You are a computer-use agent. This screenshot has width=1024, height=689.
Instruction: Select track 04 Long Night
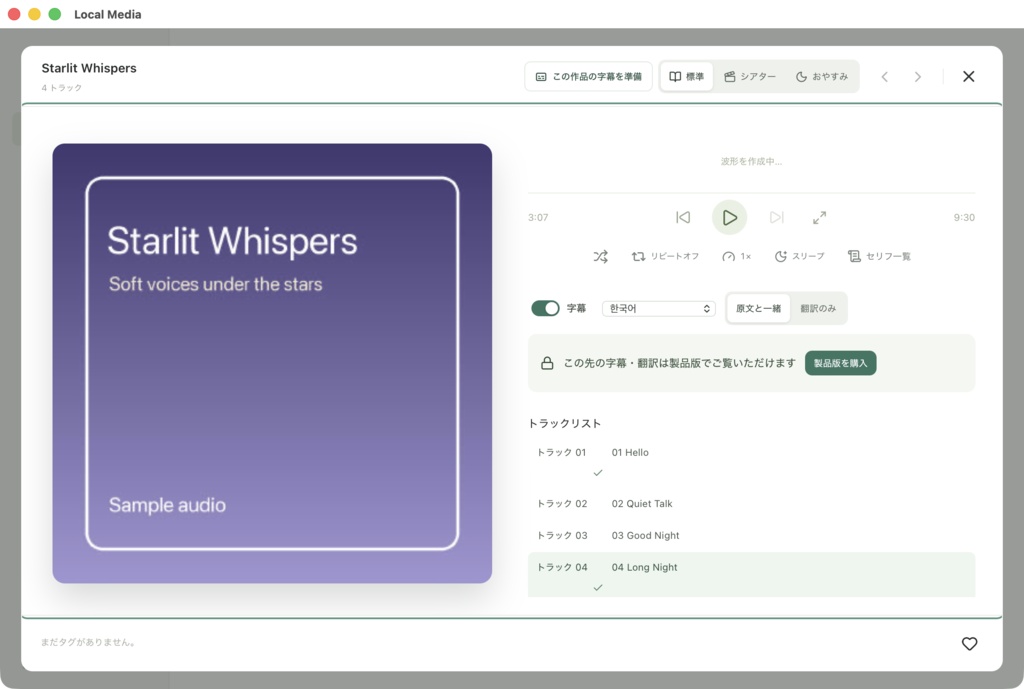751,575
